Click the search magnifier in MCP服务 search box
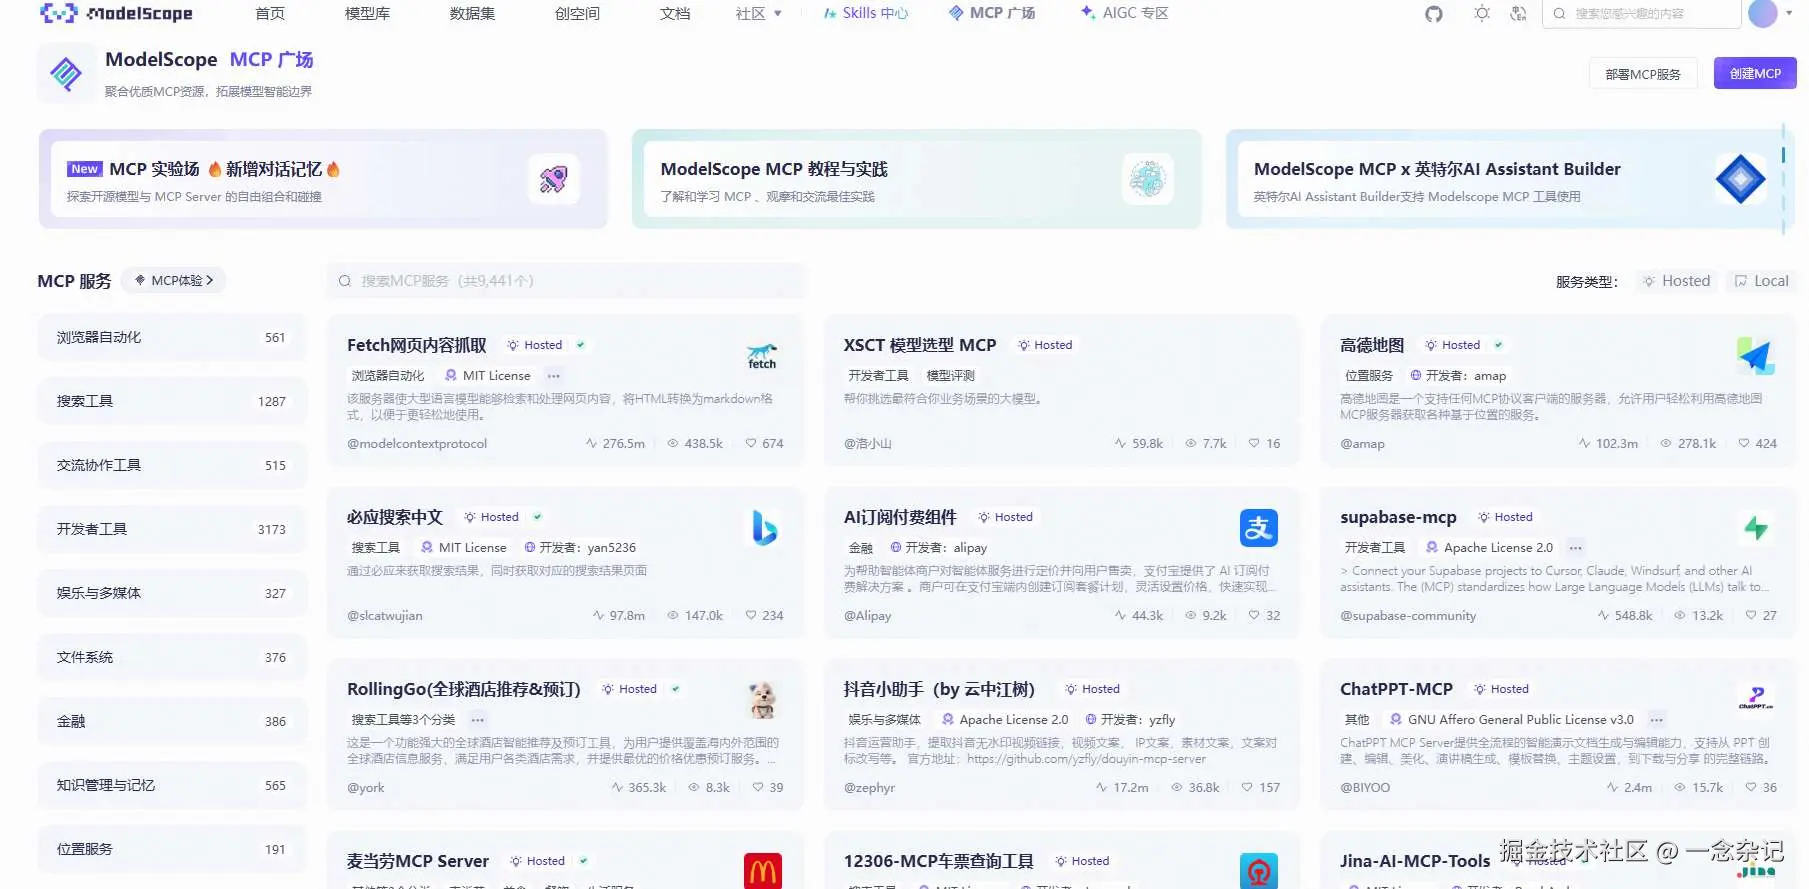Screen dimensions: 1809x889 [345, 281]
